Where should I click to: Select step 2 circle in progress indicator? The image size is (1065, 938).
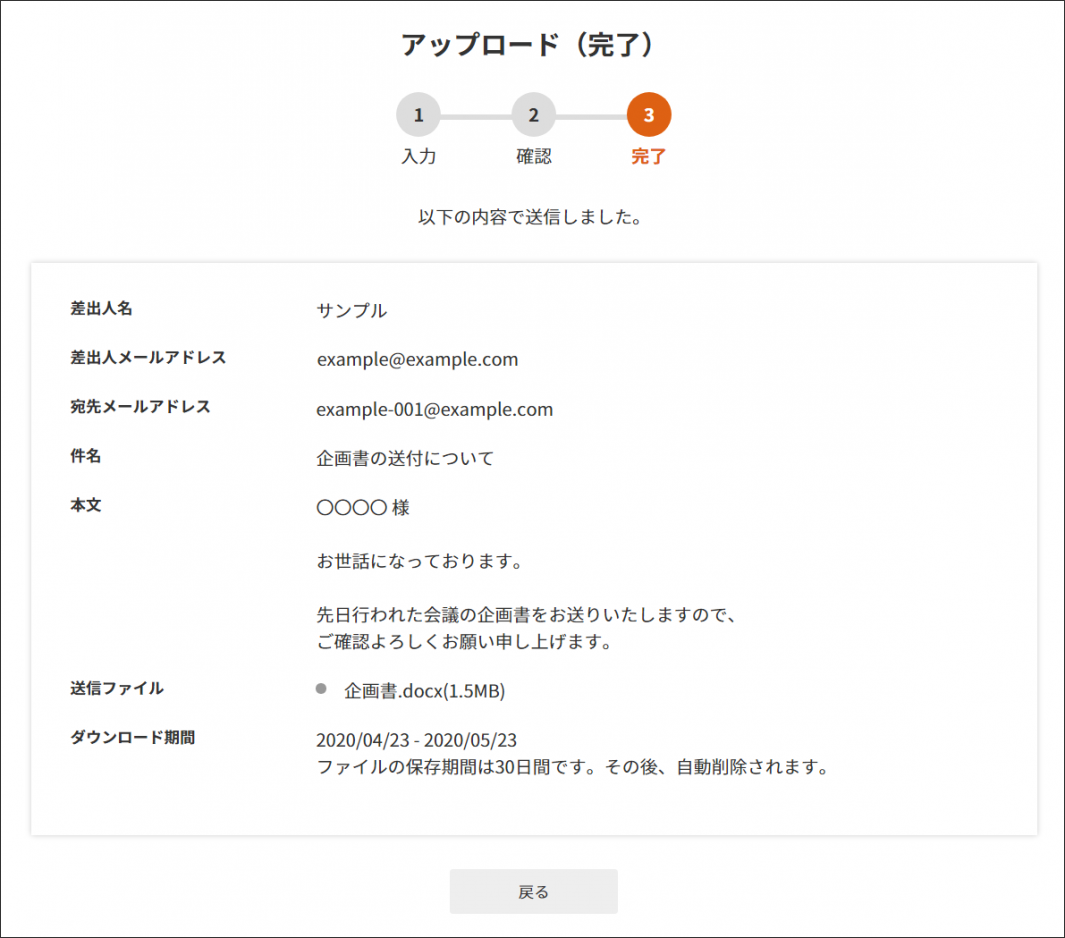(x=533, y=115)
